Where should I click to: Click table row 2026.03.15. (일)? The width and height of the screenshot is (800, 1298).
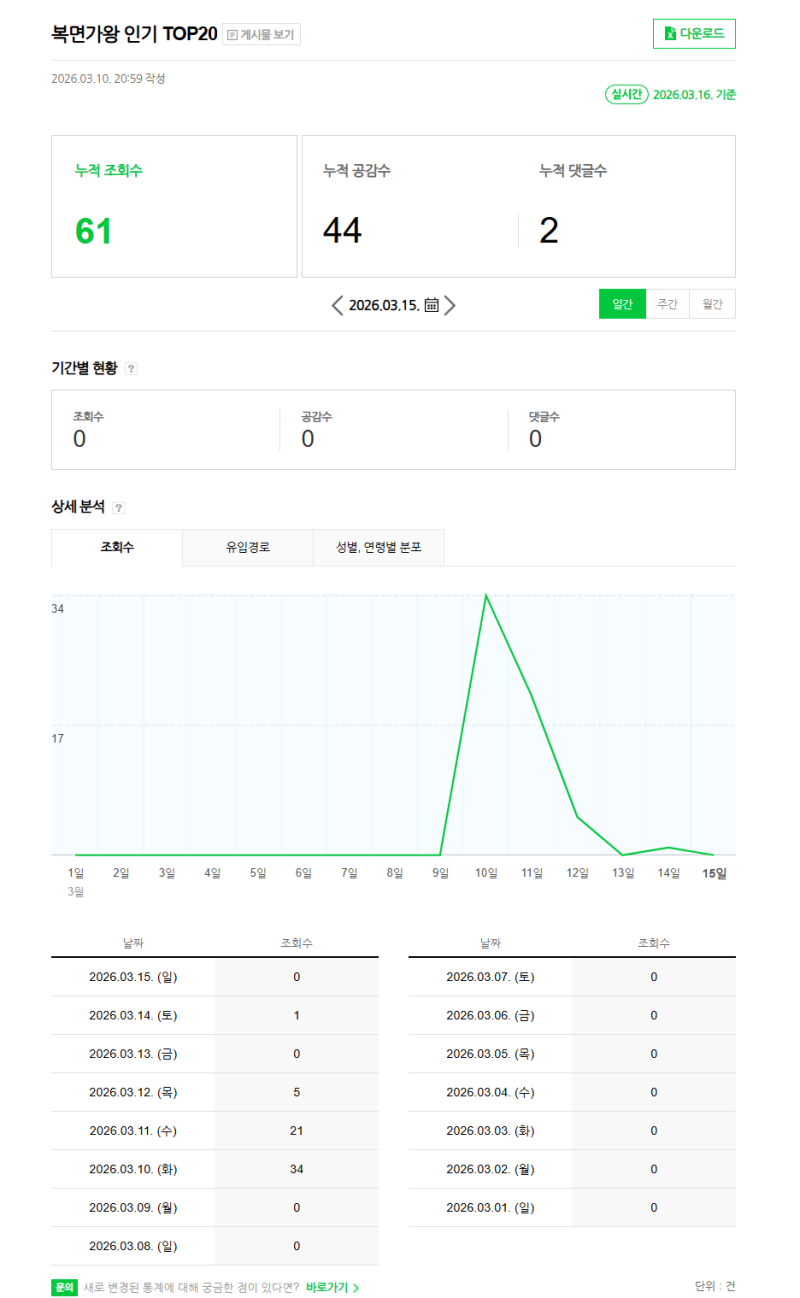pyautogui.click(x=215, y=977)
